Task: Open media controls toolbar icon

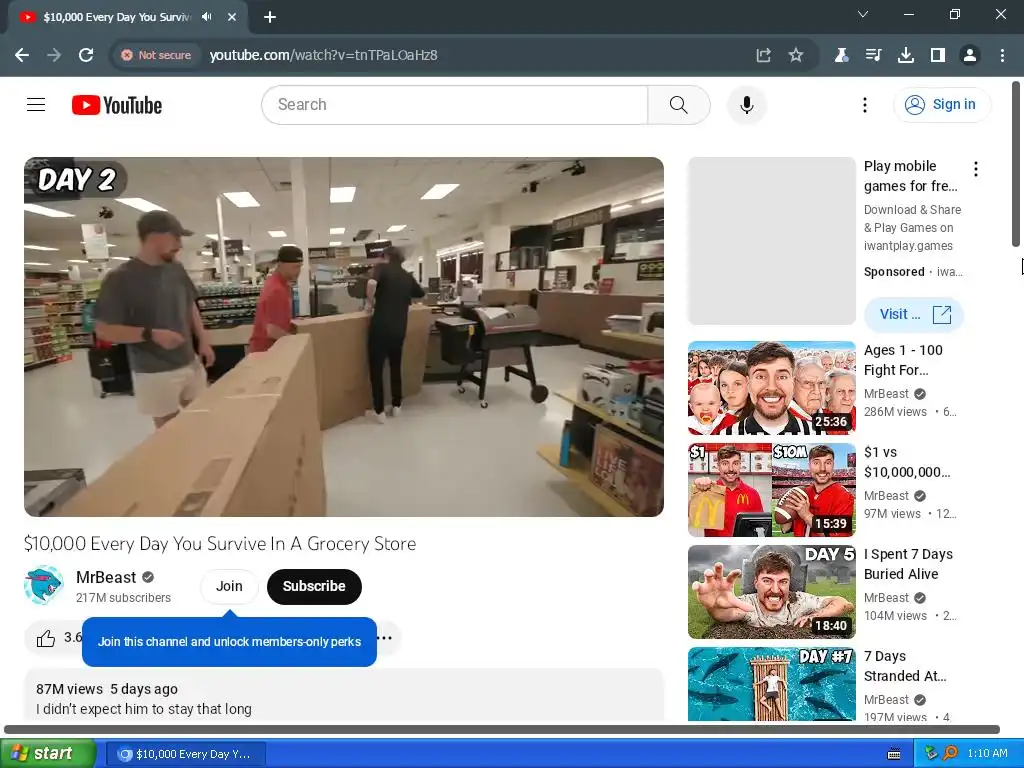Action: pyautogui.click(x=873, y=55)
